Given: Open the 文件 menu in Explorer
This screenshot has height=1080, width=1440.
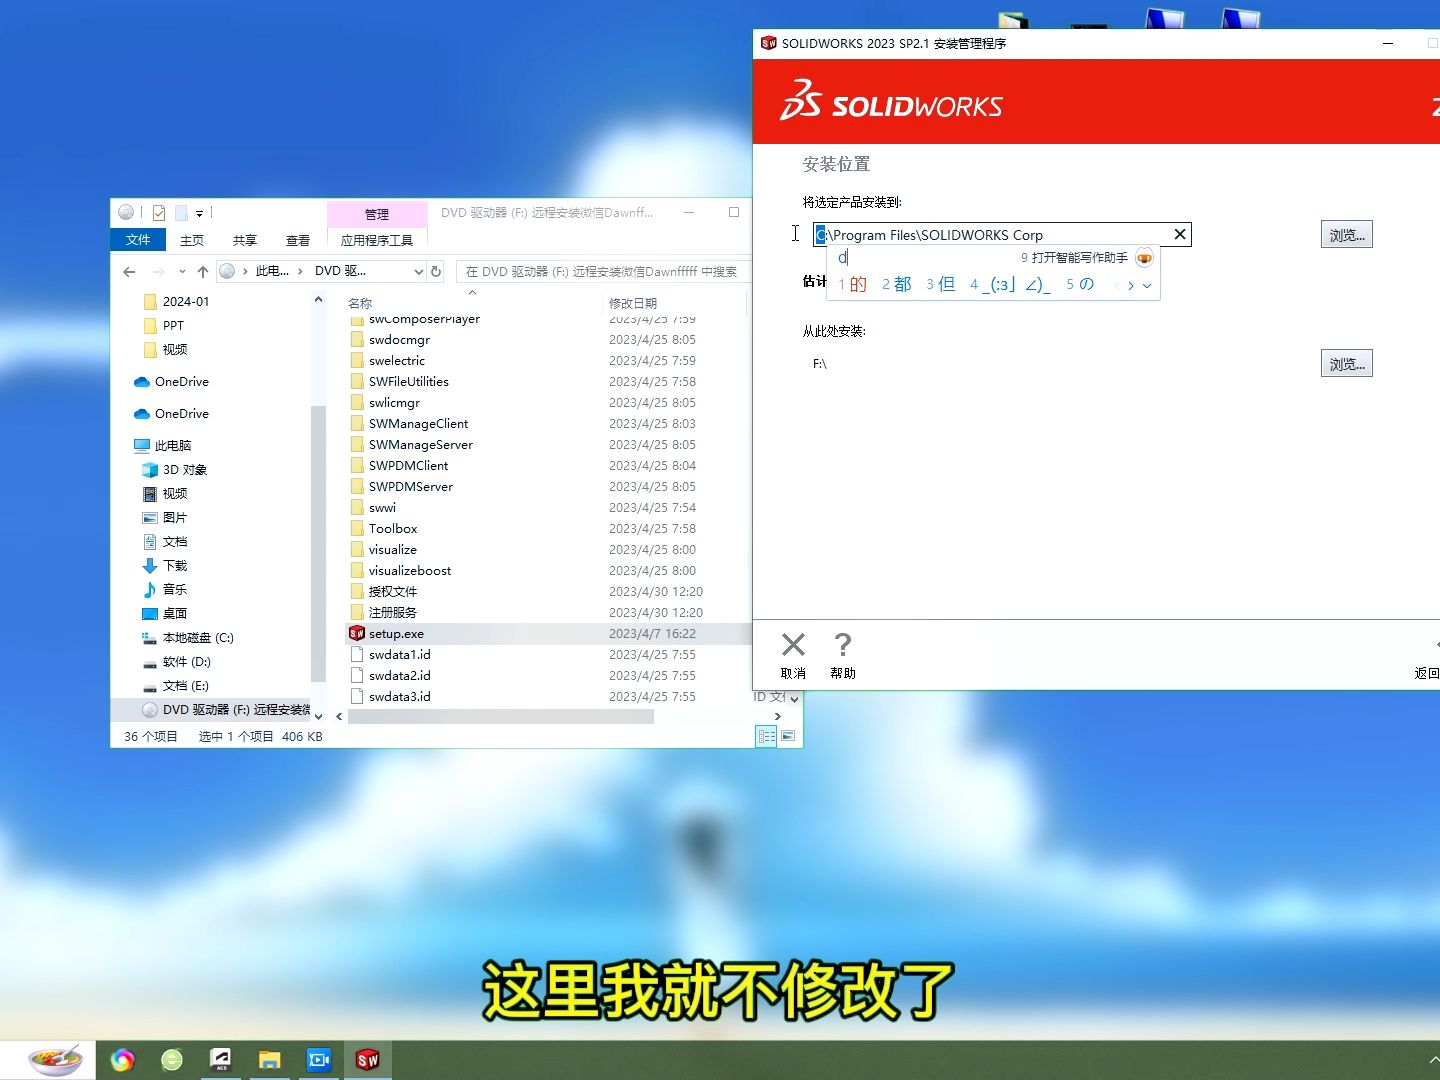Looking at the screenshot, I should (138, 240).
